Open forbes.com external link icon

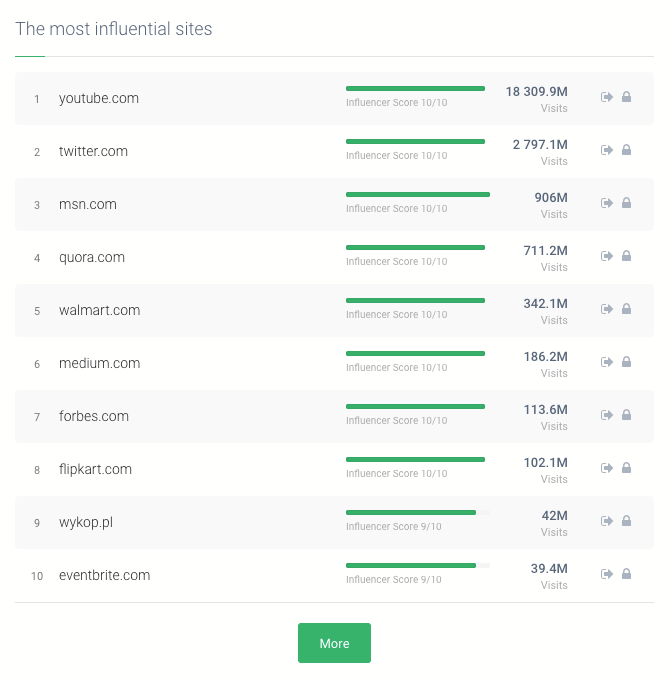coord(607,415)
